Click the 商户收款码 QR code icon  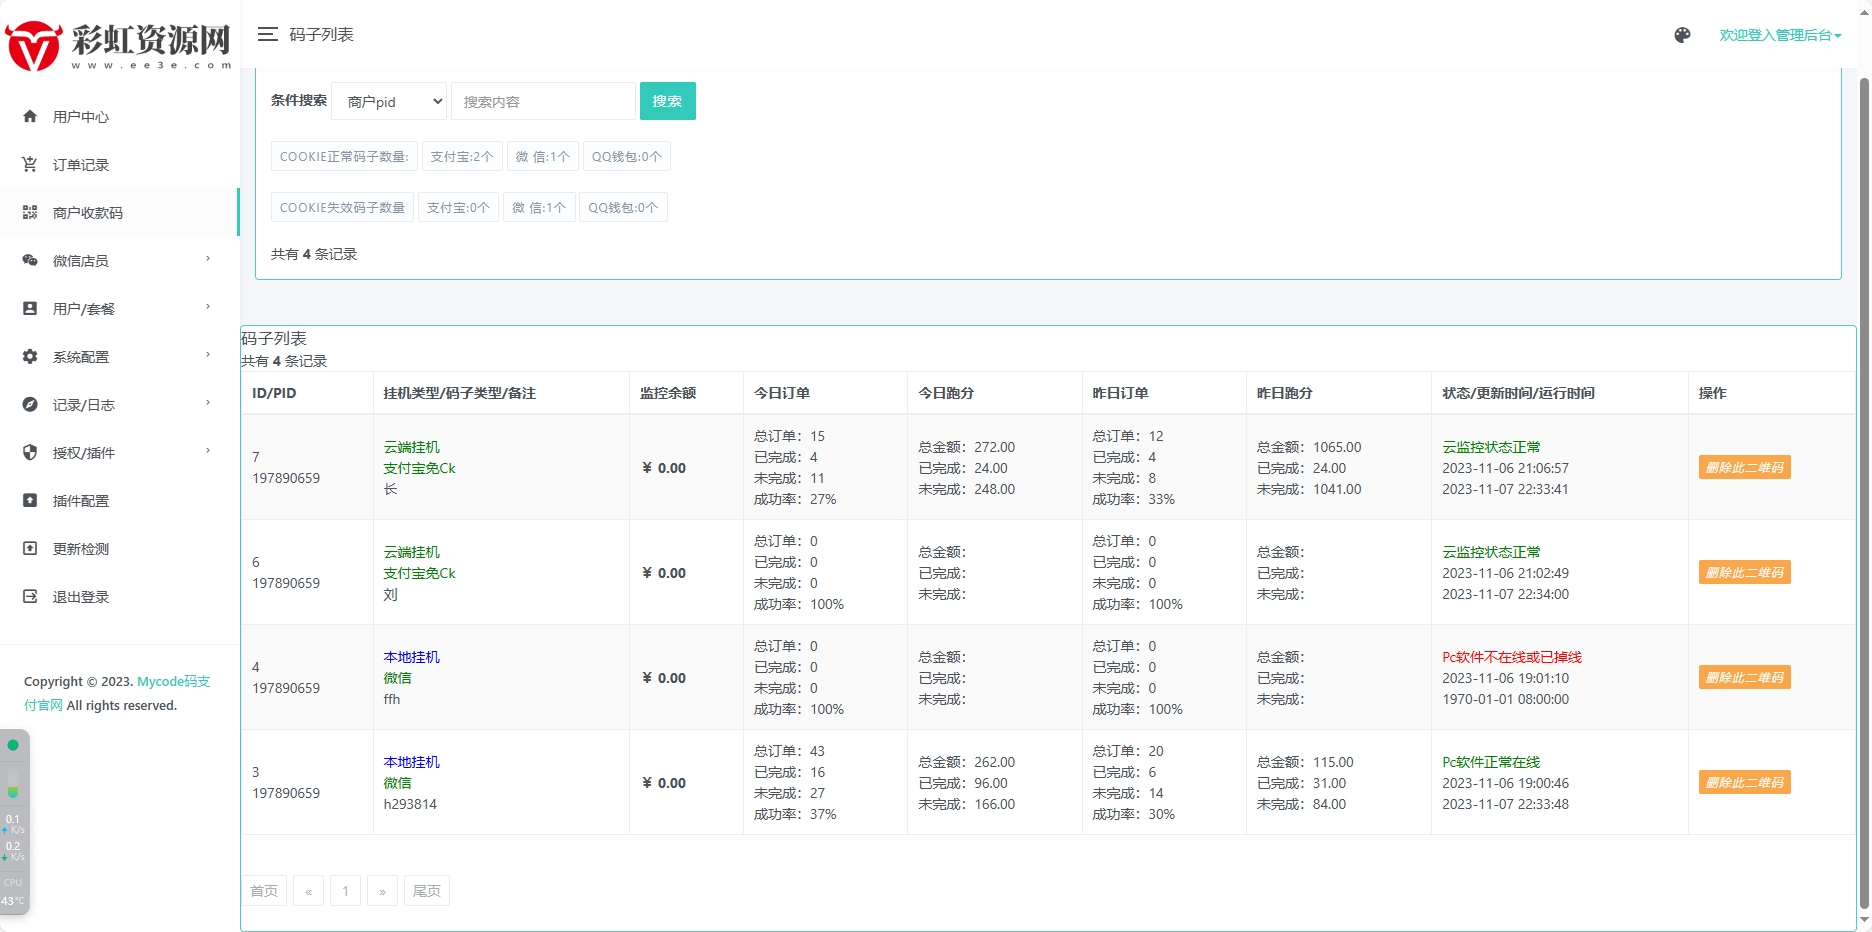coord(30,213)
